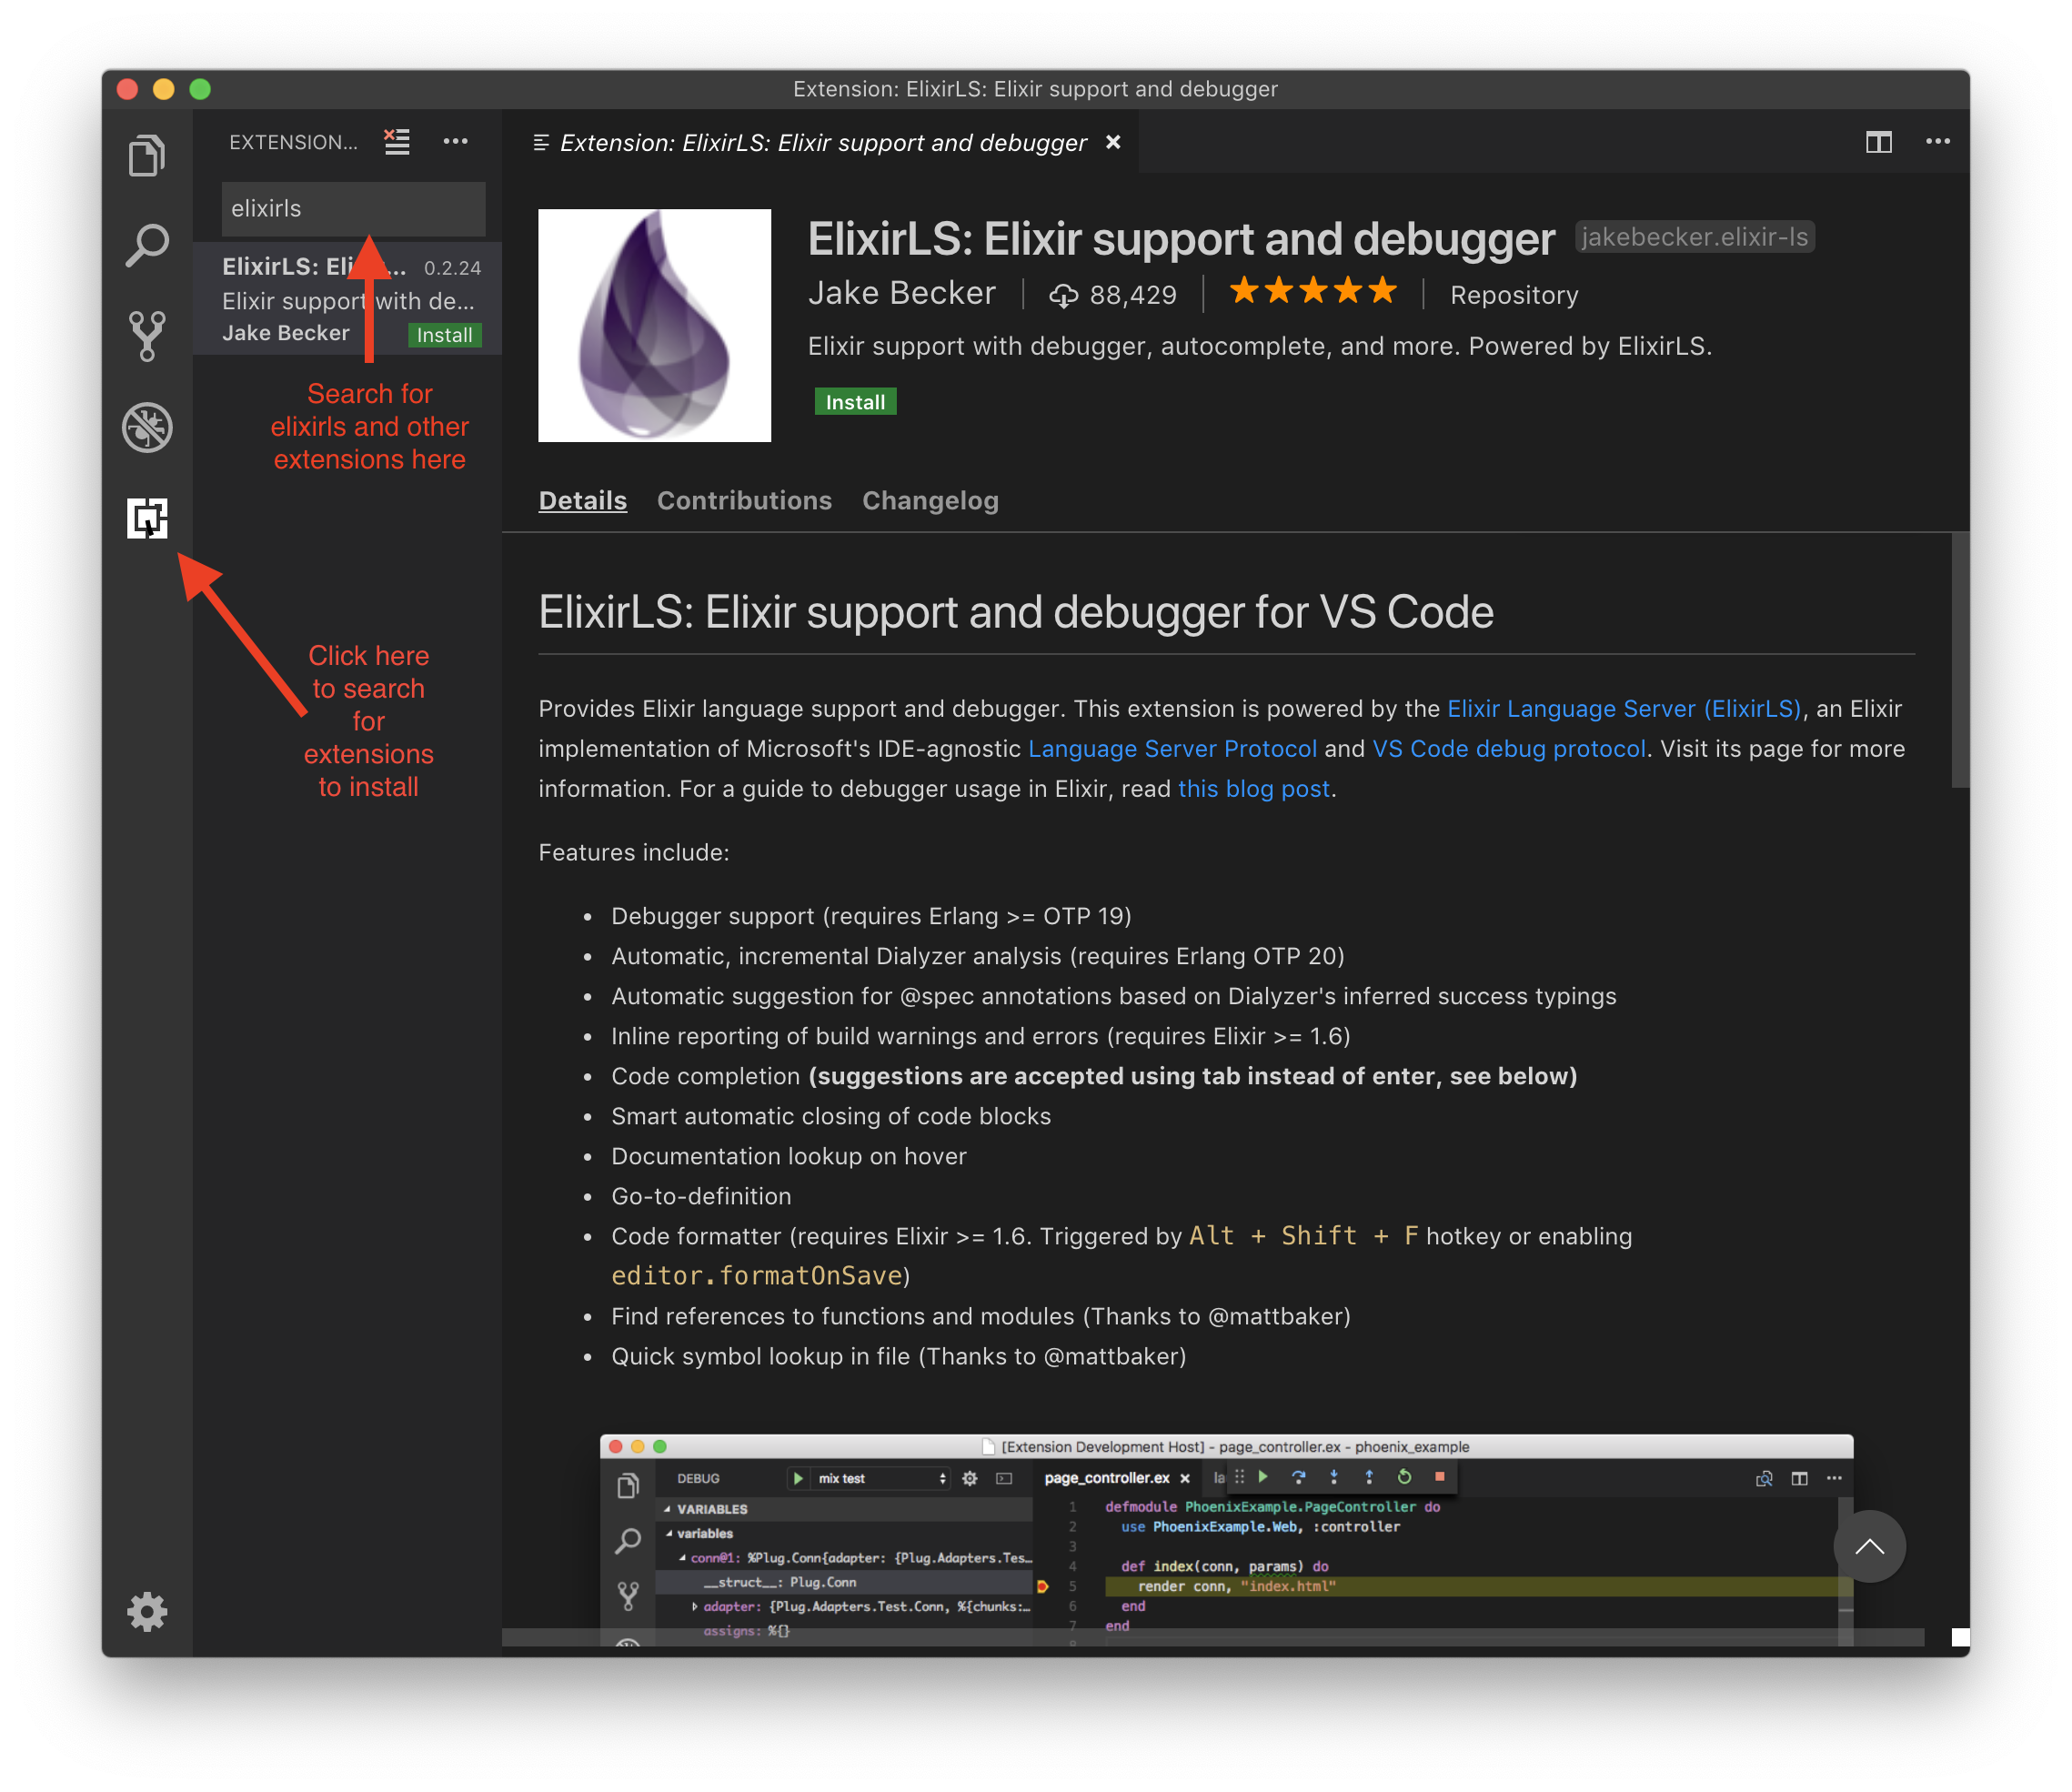2072x1792 pixels.
Task: Click the five-star rating
Action: tap(1312, 292)
